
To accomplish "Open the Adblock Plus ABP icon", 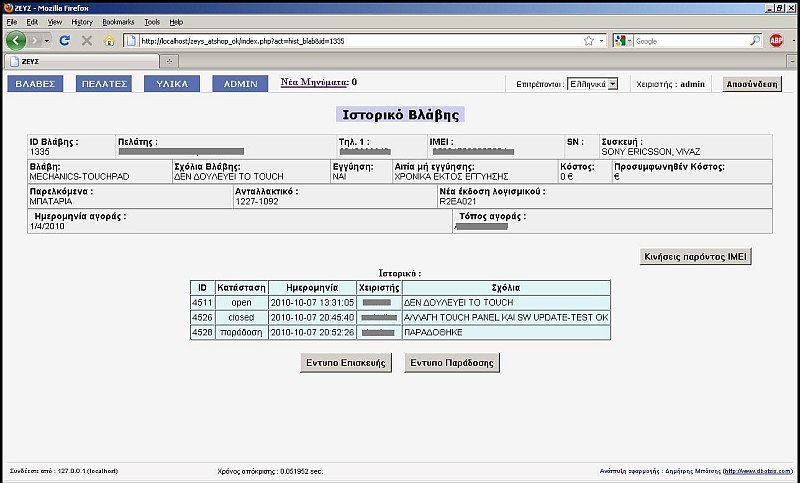I will 776,41.
